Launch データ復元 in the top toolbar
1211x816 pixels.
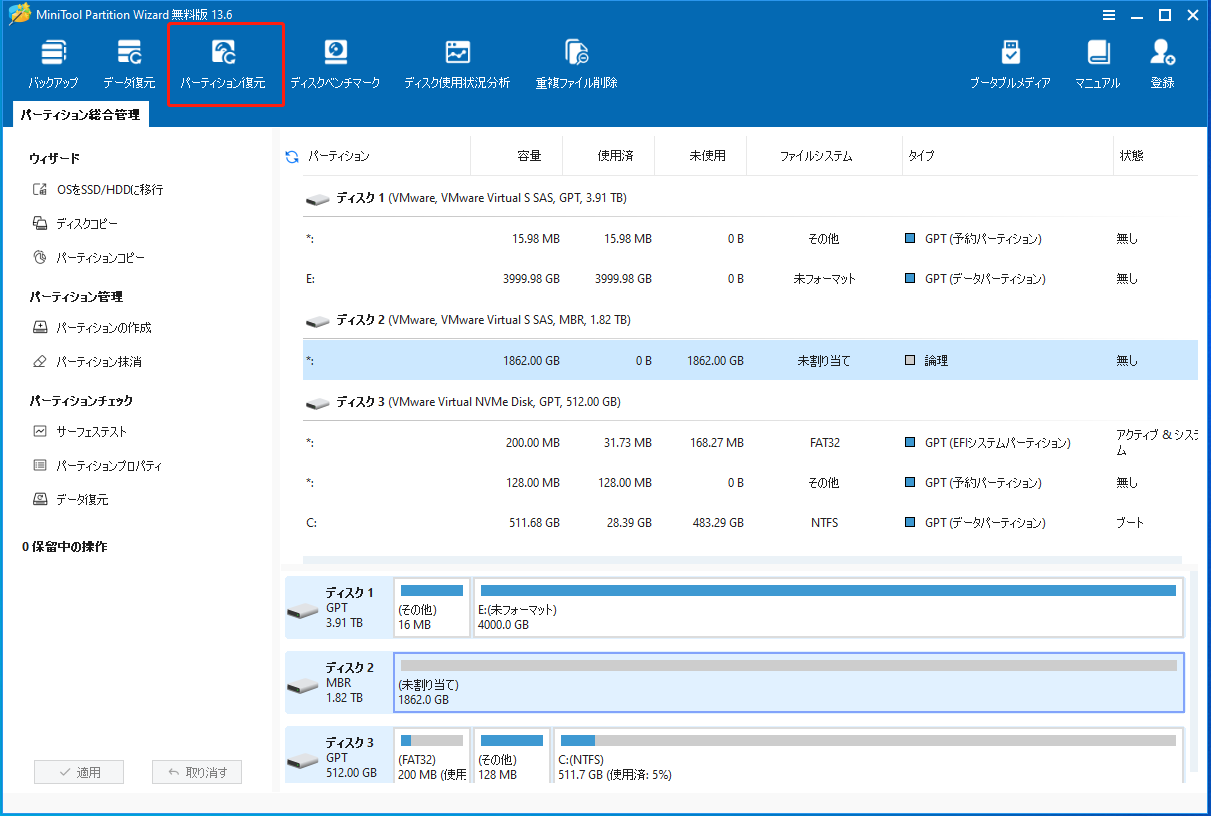(129, 65)
